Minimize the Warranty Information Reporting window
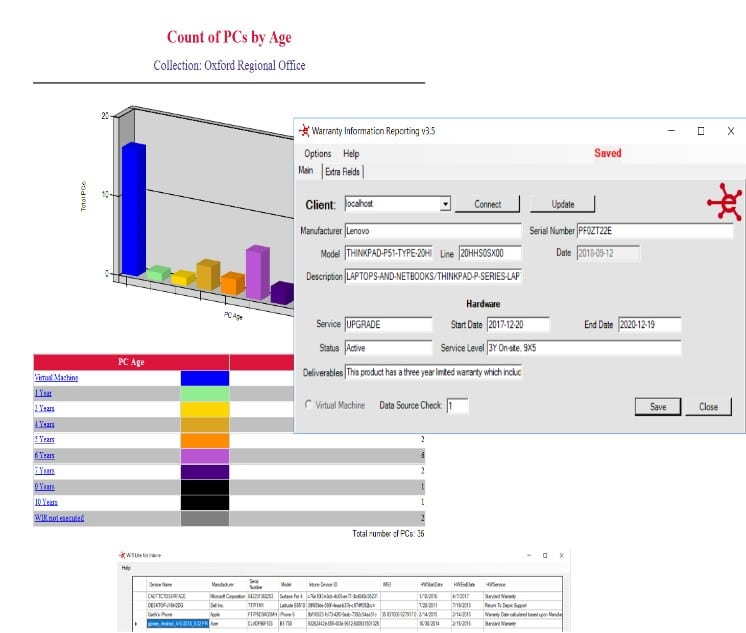 tap(671, 130)
